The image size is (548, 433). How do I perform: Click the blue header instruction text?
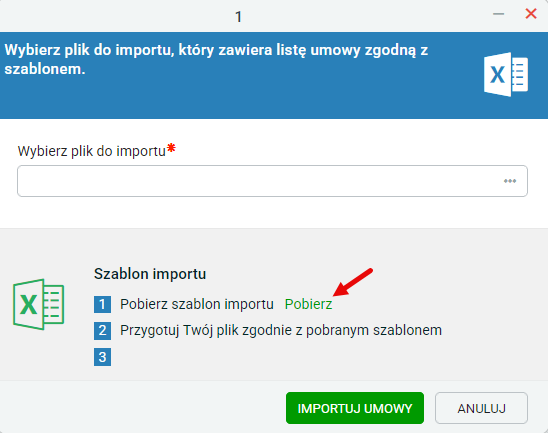coord(216,59)
